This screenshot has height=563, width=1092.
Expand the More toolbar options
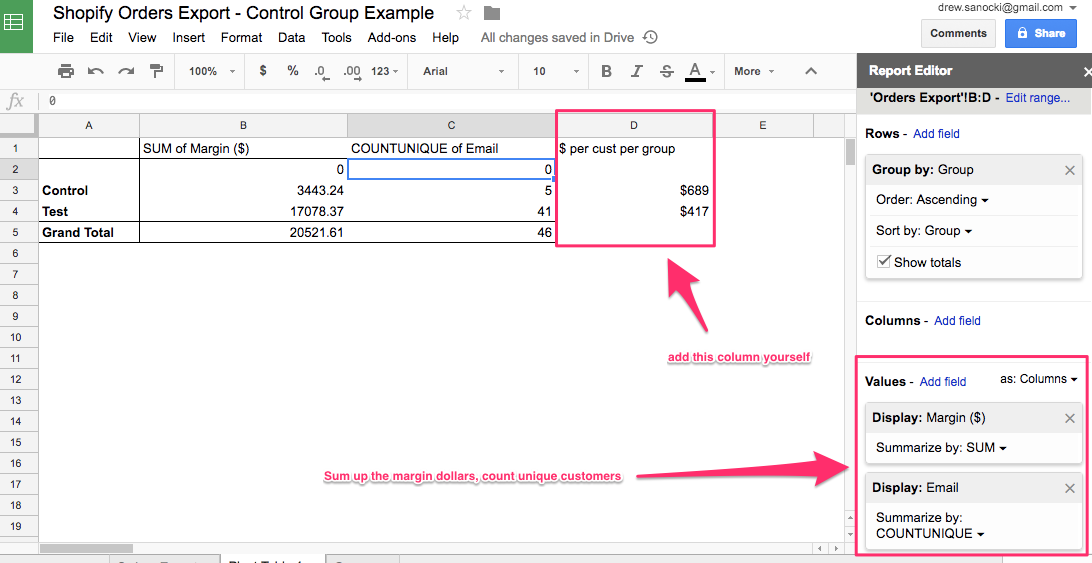pyautogui.click(x=754, y=71)
